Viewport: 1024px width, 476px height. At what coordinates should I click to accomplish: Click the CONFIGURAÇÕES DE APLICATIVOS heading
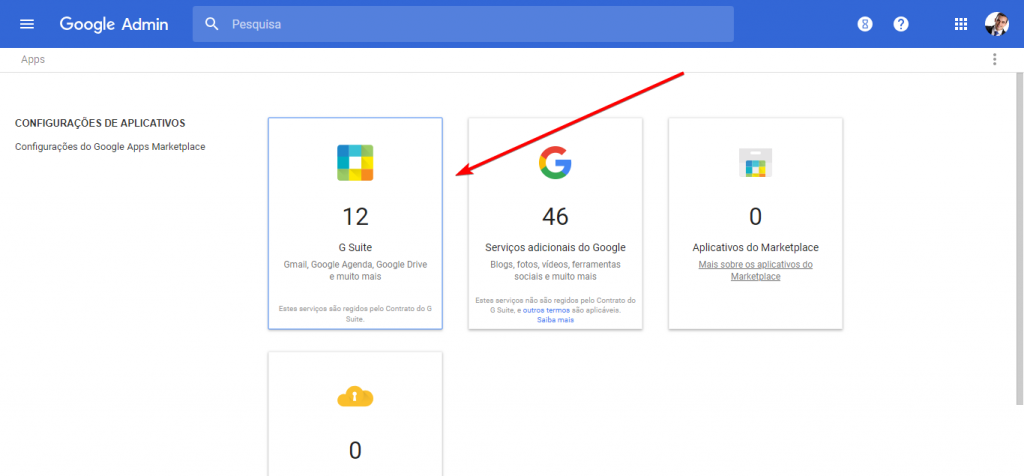pyautogui.click(x=100, y=123)
